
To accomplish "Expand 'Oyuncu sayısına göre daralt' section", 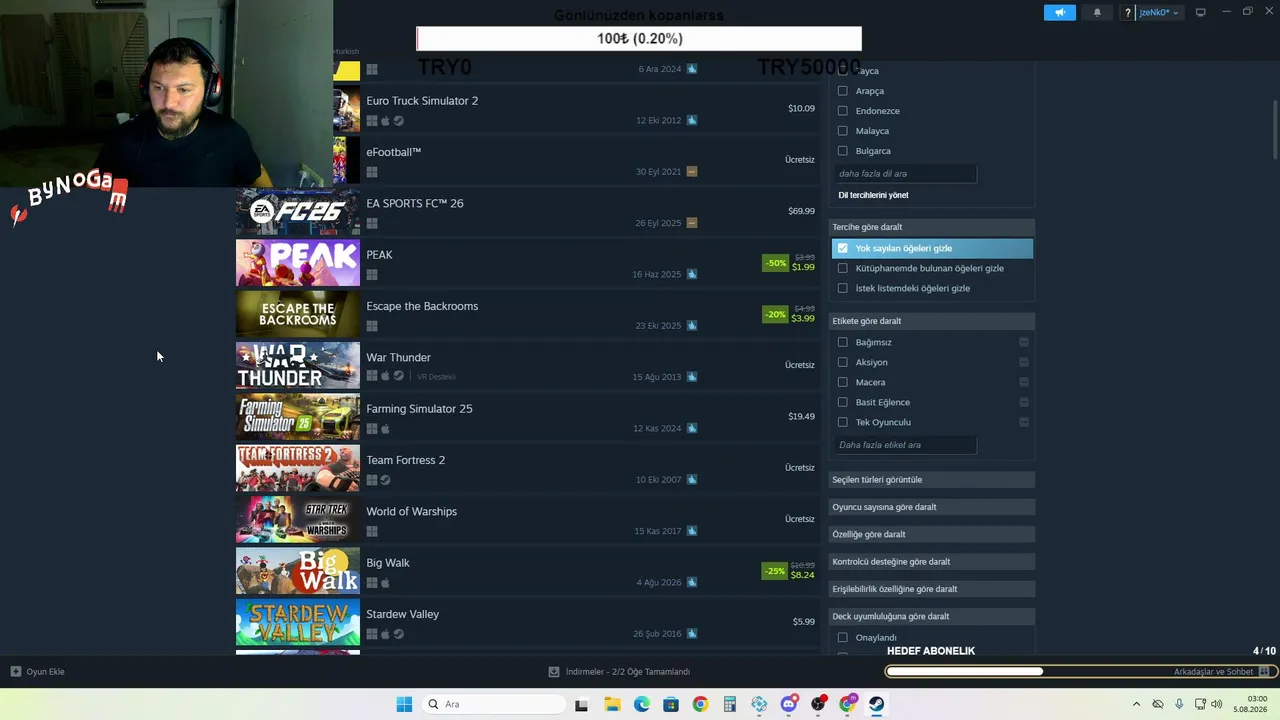I will tap(932, 507).
